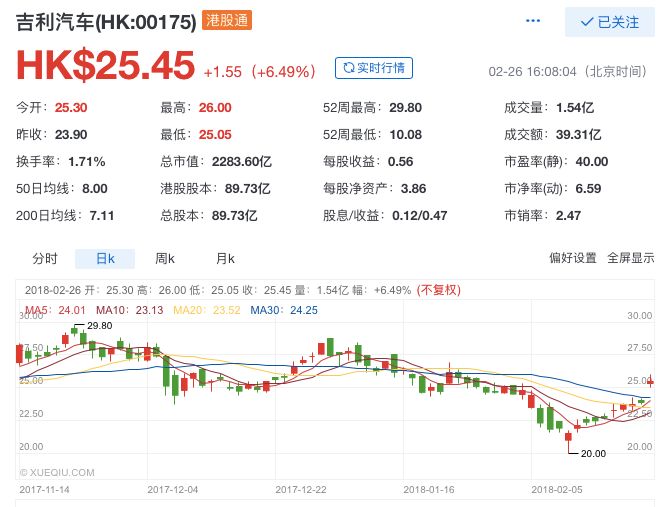Select the 港股股本 value 89.73亿
671x507 pixels.
tap(248, 188)
